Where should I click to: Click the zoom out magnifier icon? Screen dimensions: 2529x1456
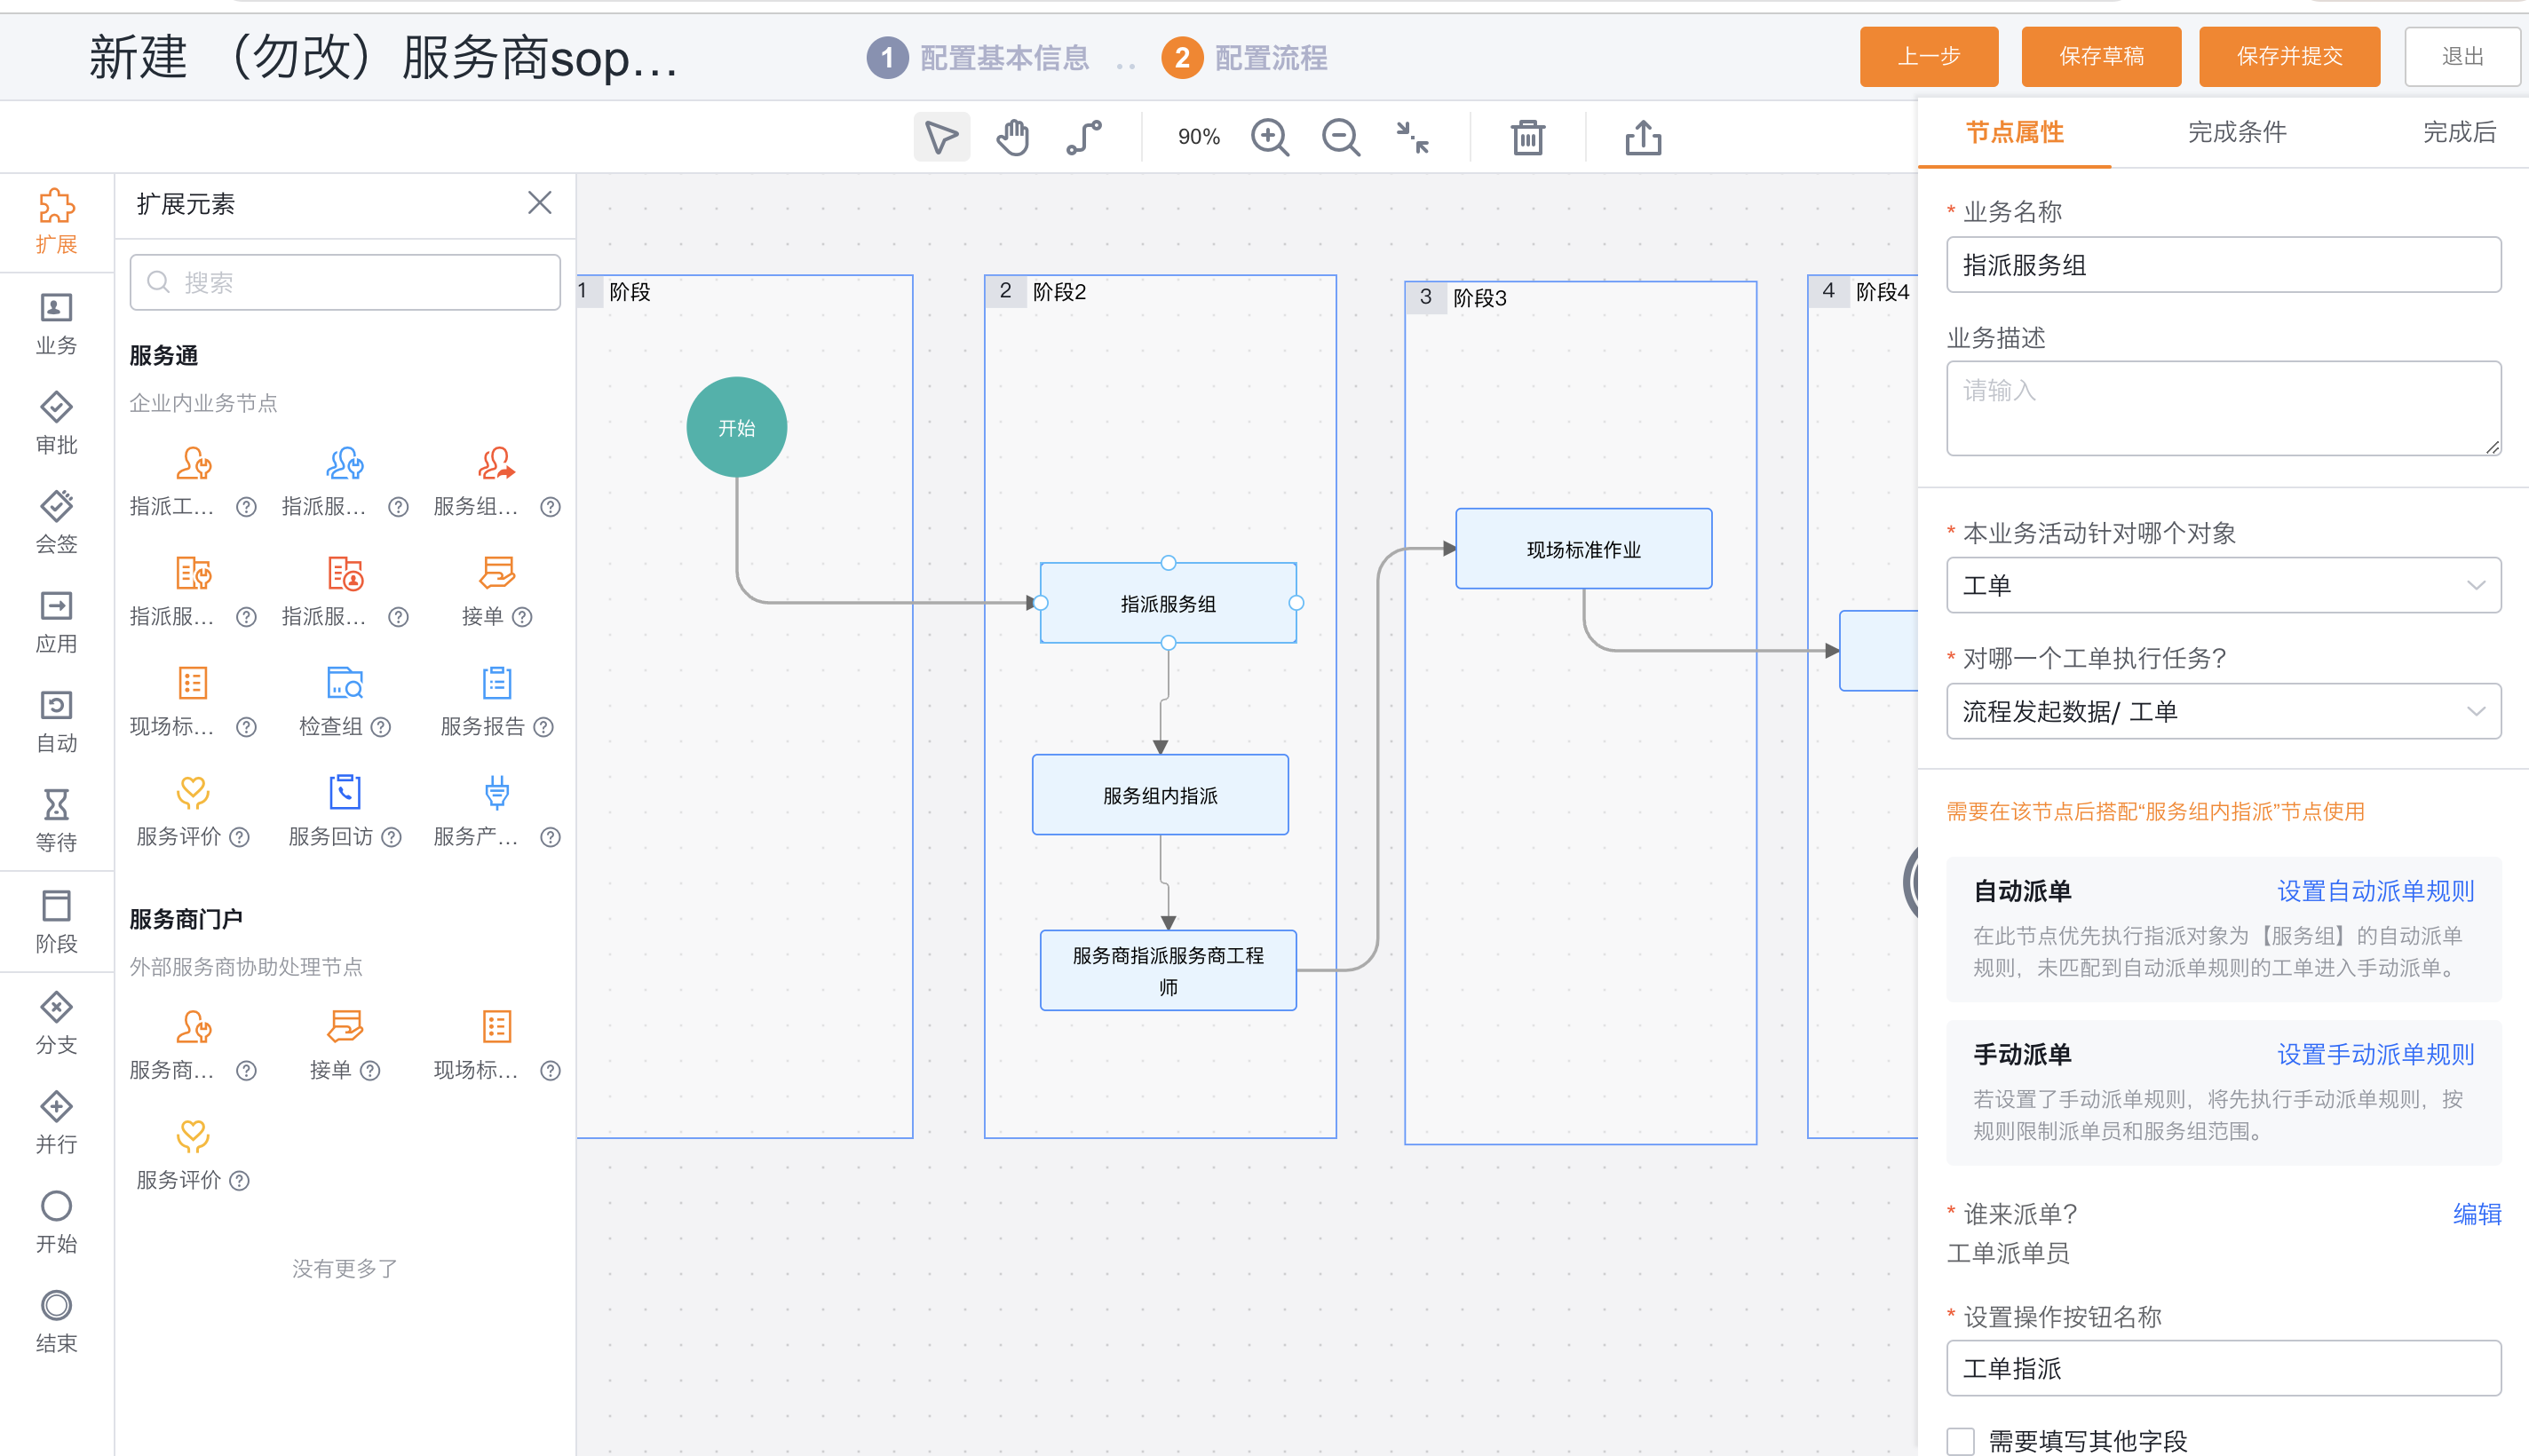coord(1340,137)
